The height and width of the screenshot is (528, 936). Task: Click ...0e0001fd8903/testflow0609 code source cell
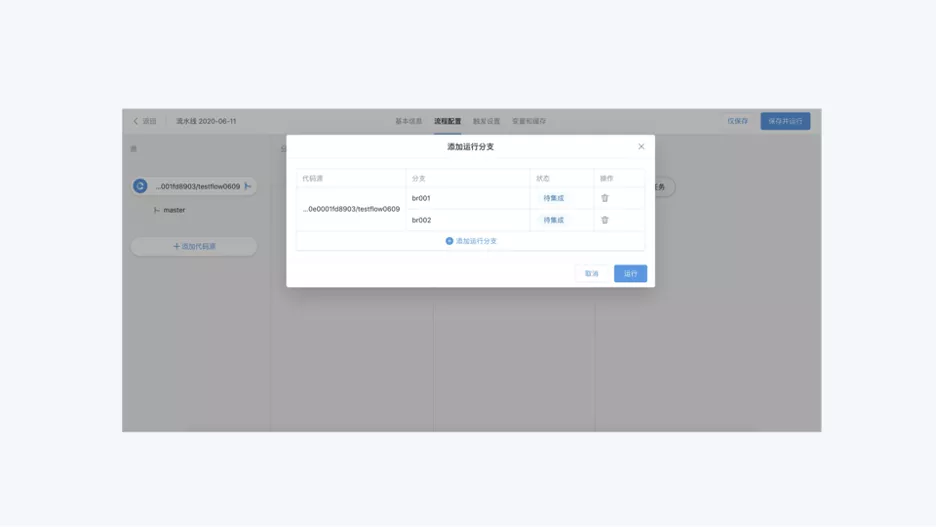(351, 209)
